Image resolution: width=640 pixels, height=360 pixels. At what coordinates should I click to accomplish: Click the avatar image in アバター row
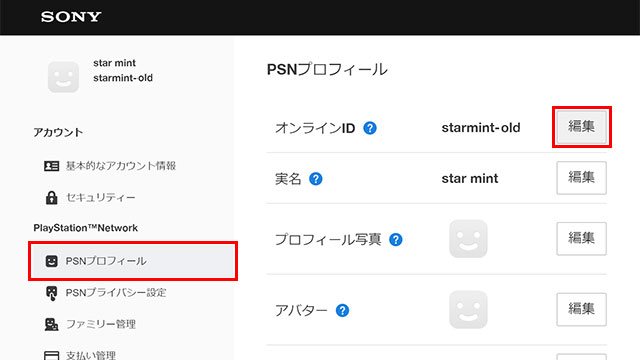point(468,309)
